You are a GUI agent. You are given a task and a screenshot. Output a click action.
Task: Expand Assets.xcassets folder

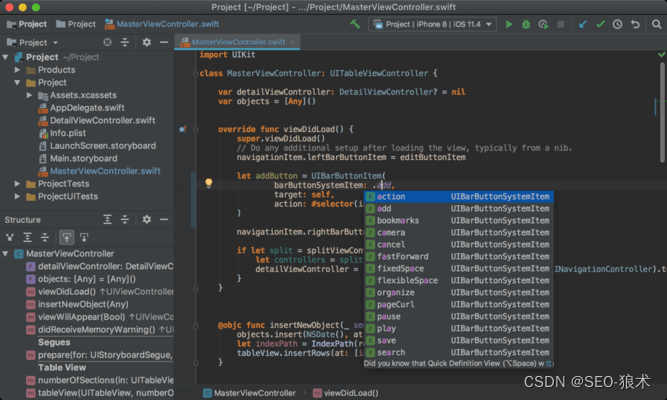[29, 95]
